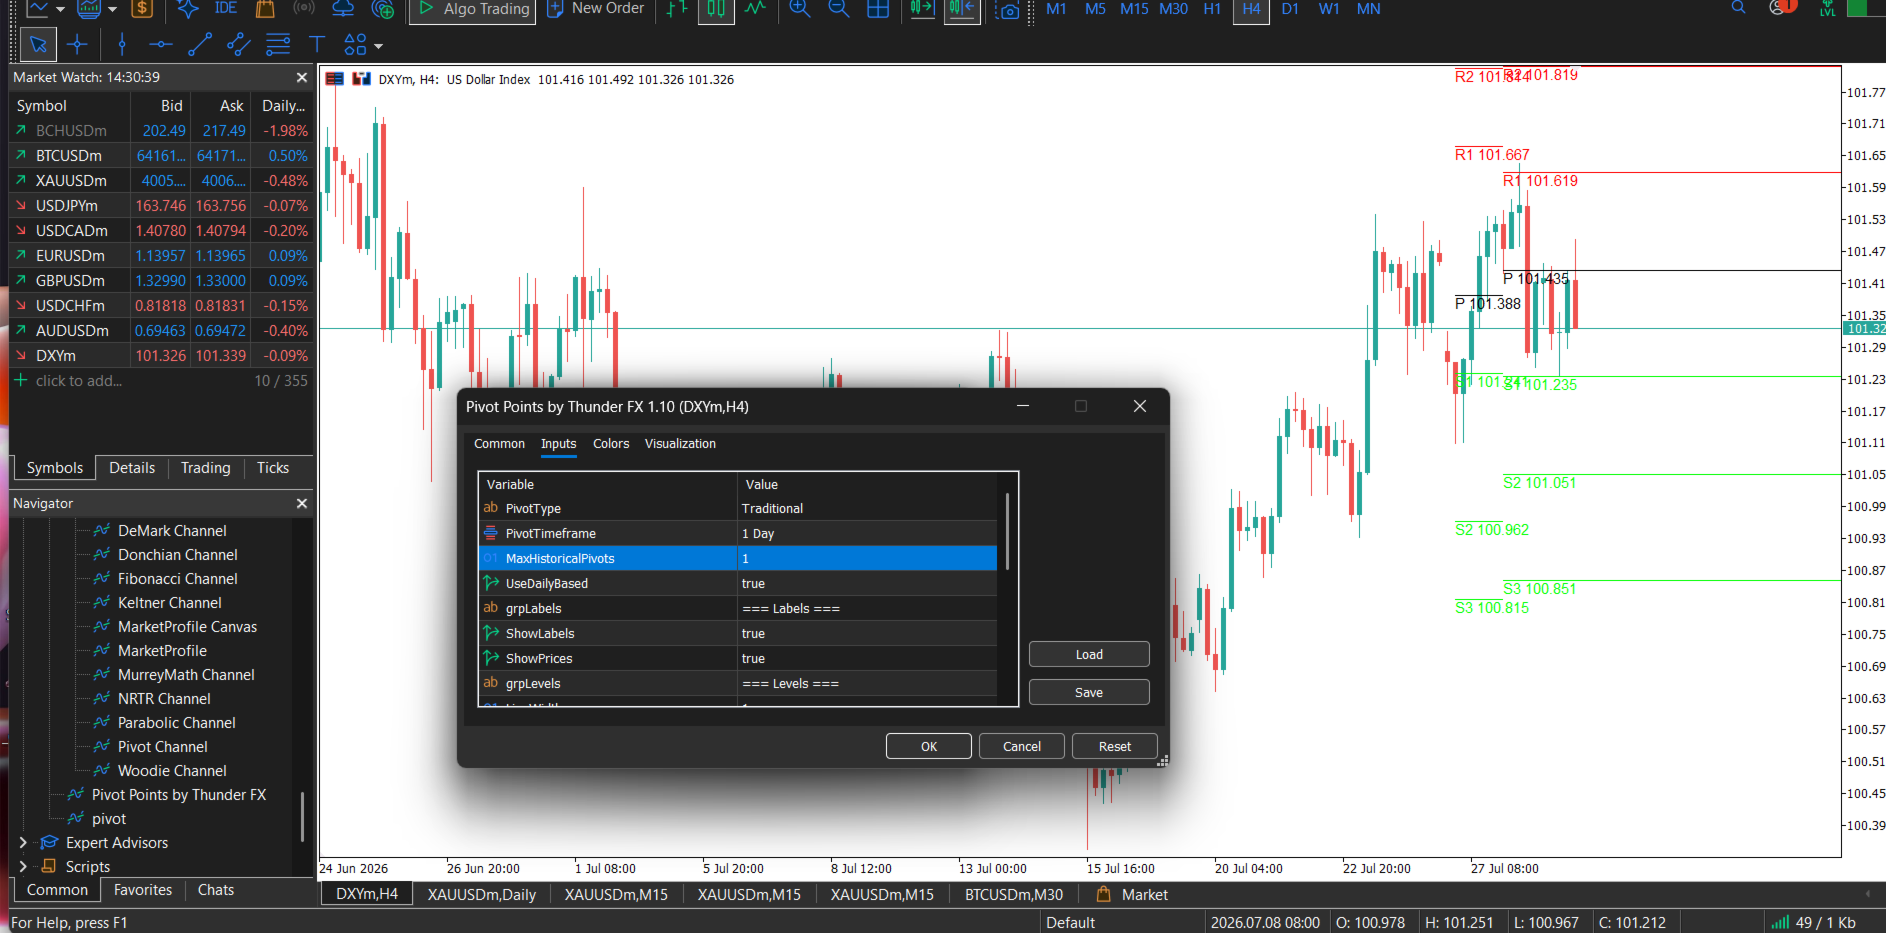Open the account profile notification icon
Image resolution: width=1886 pixels, height=933 pixels.
(1782, 8)
